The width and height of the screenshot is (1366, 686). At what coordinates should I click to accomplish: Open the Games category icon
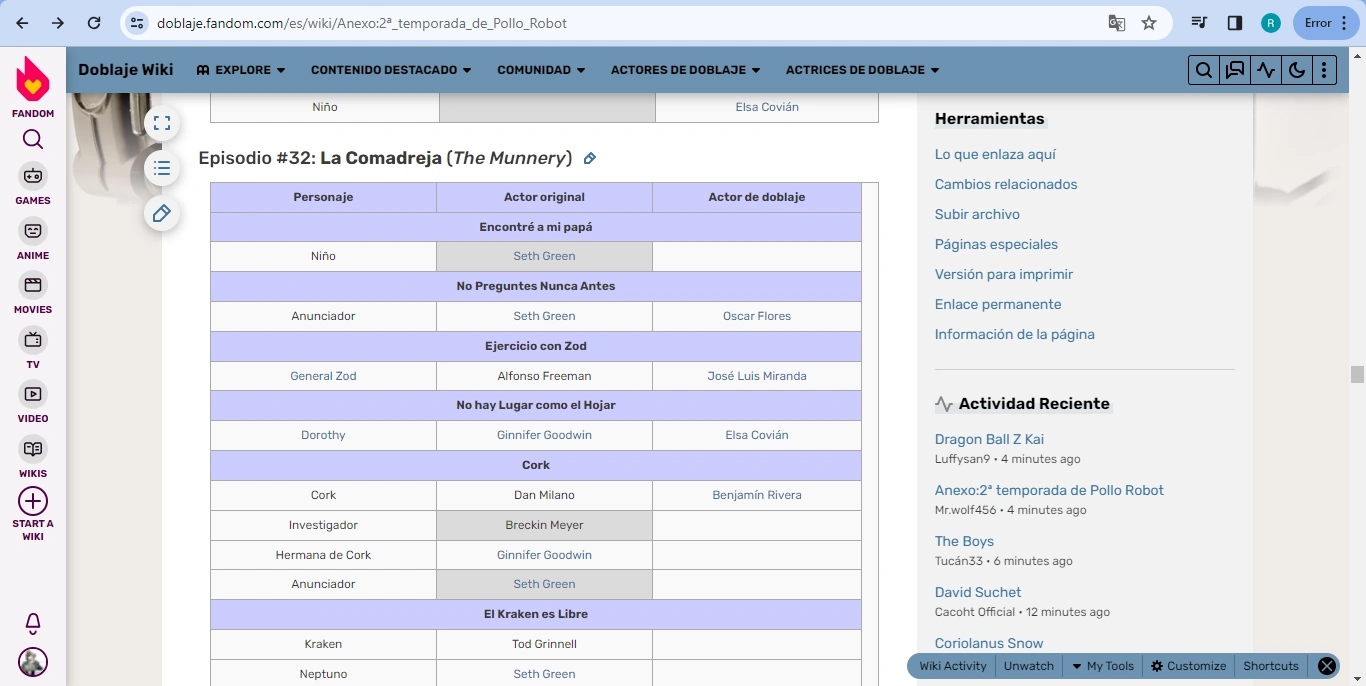pyautogui.click(x=33, y=176)
